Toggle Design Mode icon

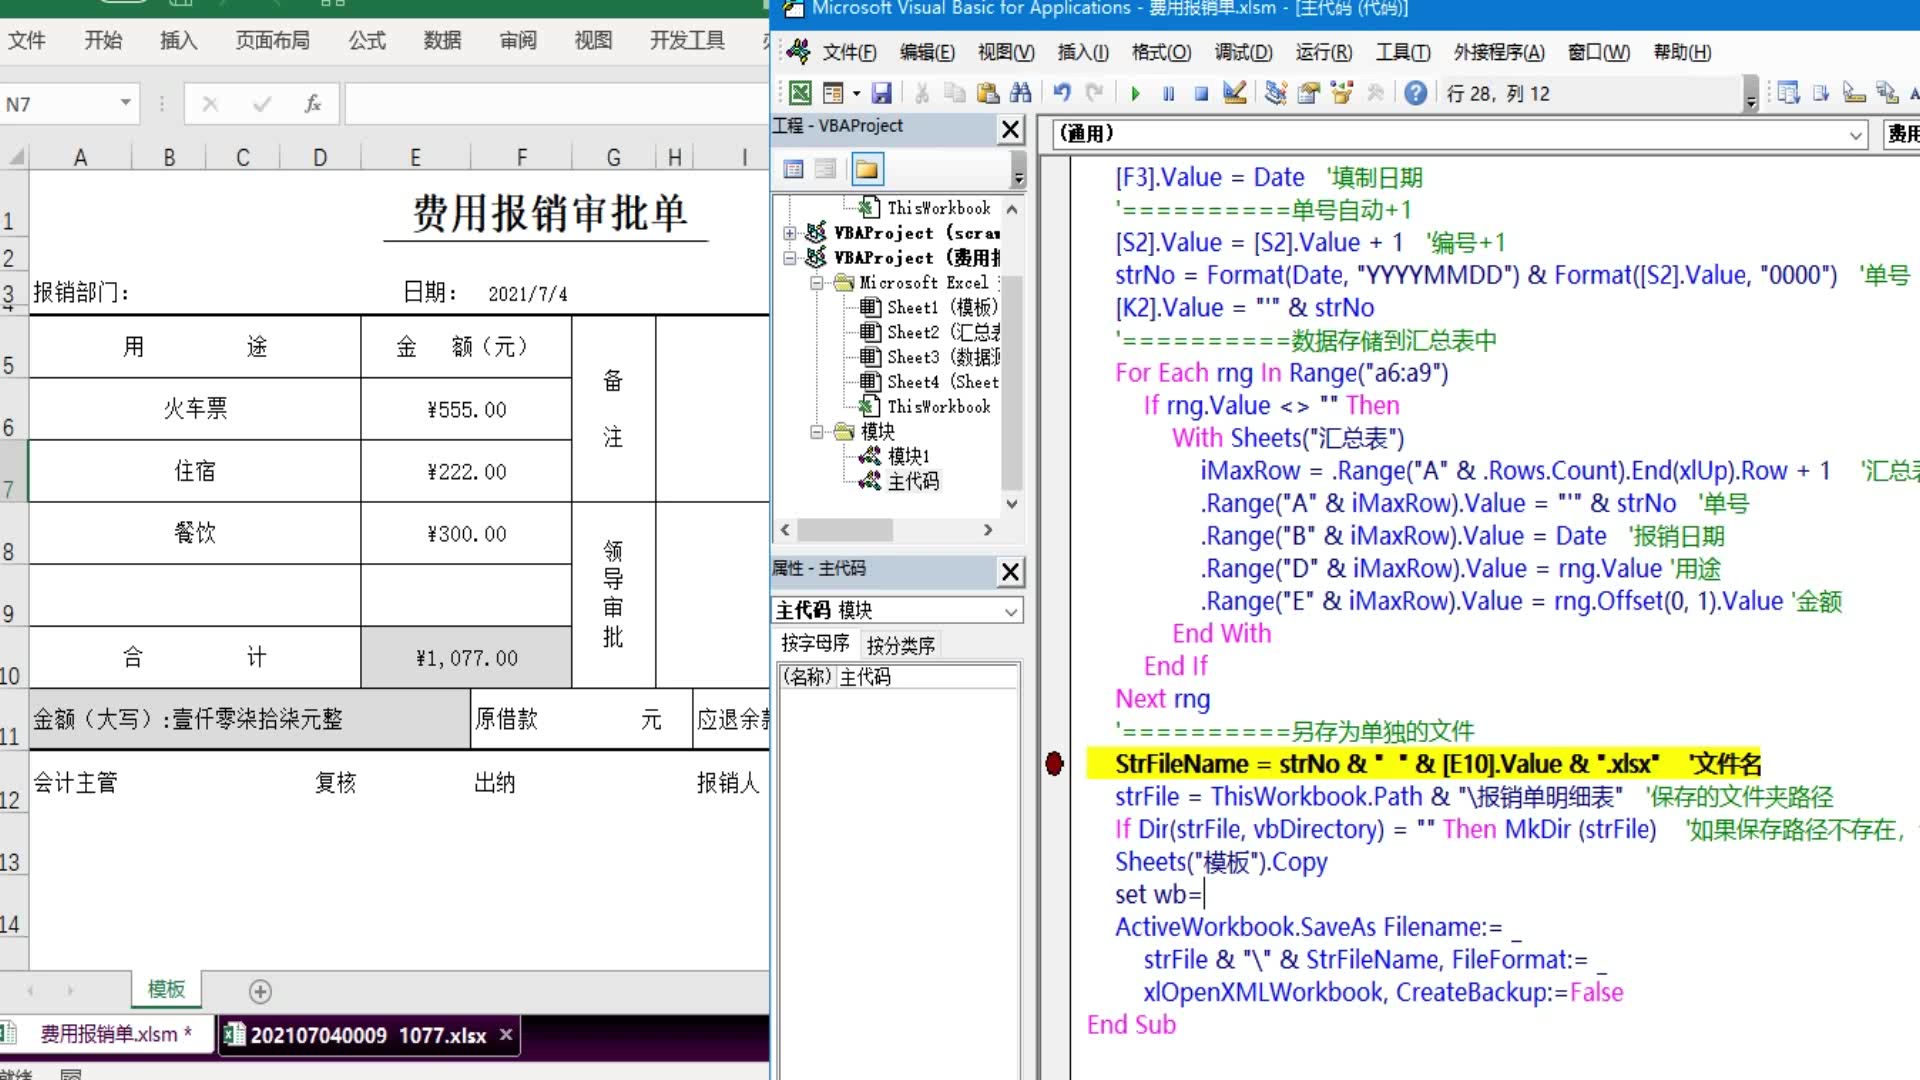[x=1235, y=93]
